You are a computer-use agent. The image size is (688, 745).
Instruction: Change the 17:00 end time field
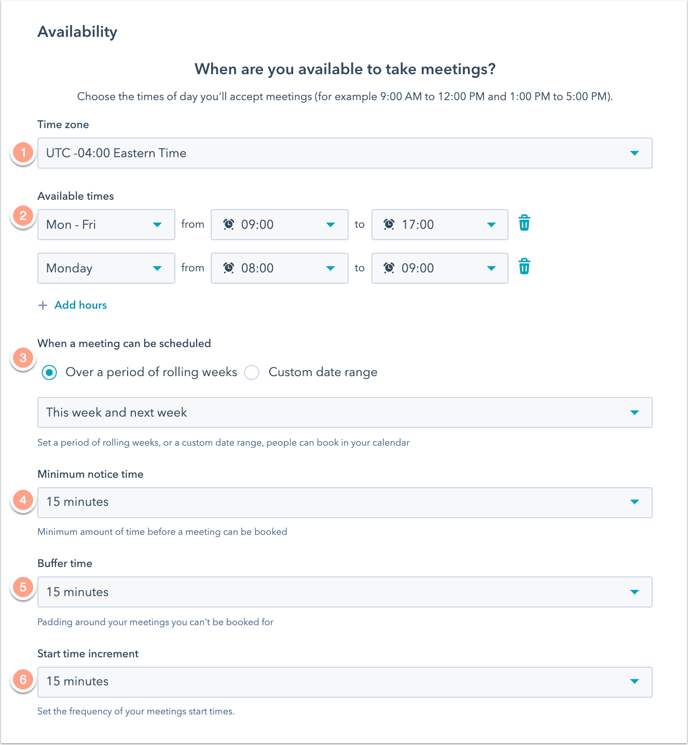coord(440,225)
